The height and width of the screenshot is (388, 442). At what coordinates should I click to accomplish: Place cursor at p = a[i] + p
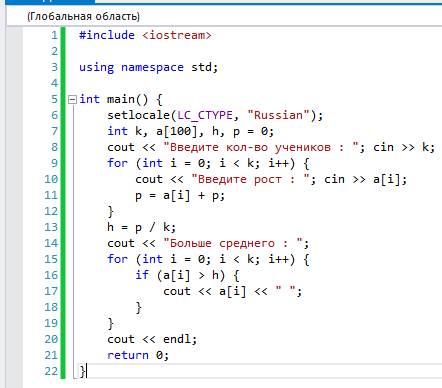click(180, 195)
